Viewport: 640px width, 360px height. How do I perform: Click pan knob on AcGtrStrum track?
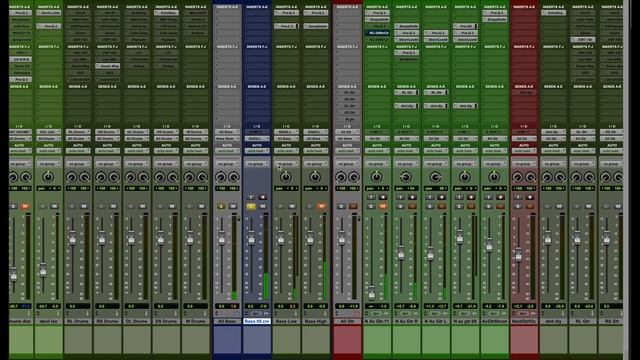[494, 177]
